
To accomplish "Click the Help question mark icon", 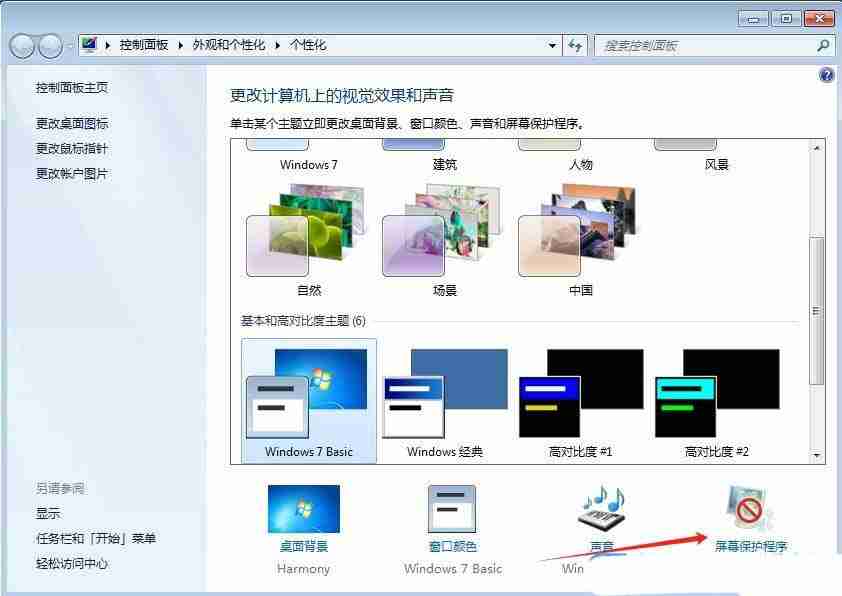I will 826,75.
